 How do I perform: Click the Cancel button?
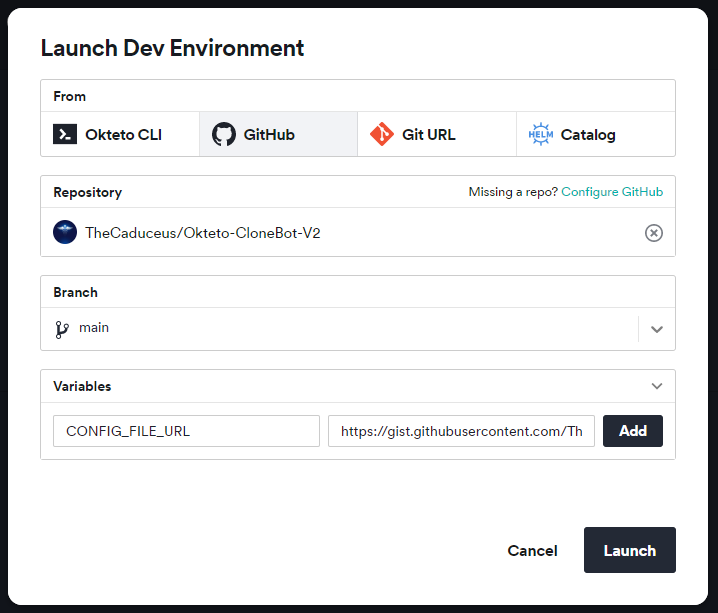point(532,550)
